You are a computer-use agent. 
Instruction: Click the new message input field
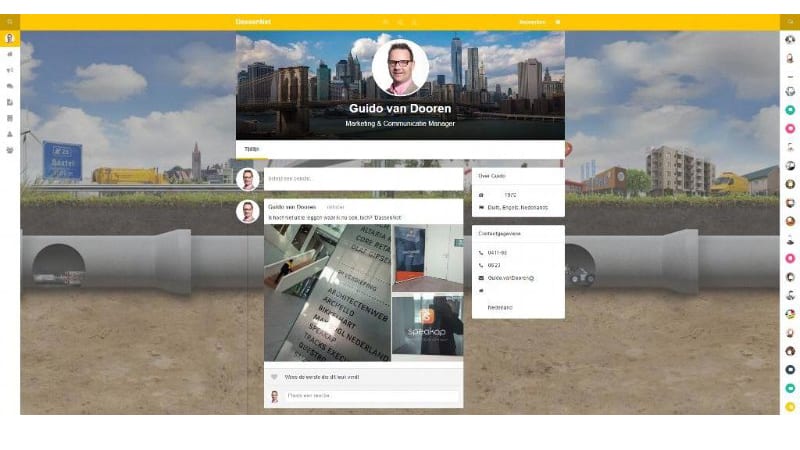[x=364, y=179]
